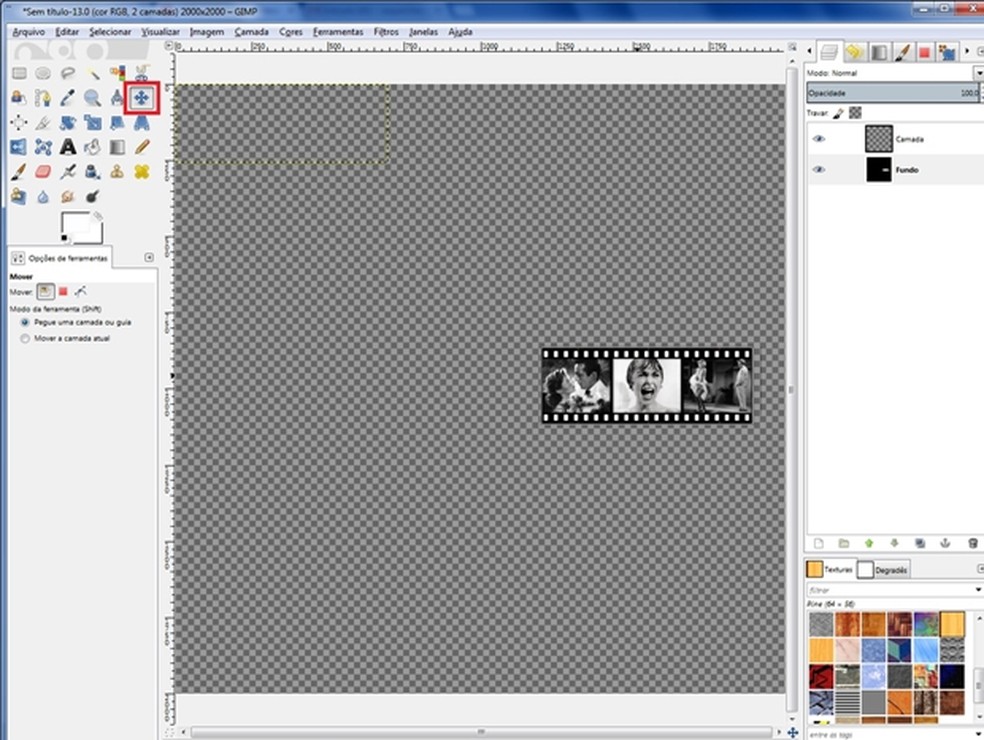The width and height of the screenshot is (984, 740).
Task: Choose 'Pegue uma camada ou guia' option
Action: pos(75,322)
